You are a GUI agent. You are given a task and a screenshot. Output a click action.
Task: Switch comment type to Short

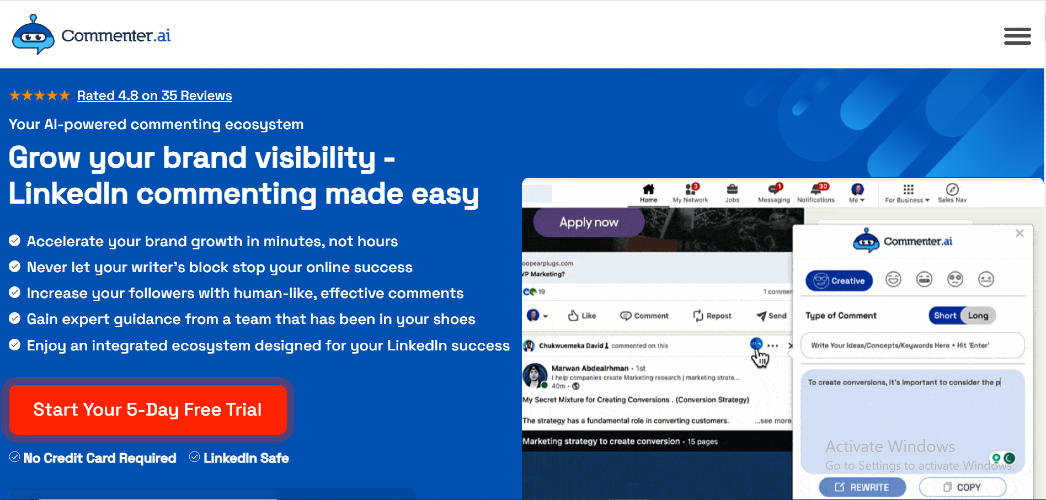coord(945,315)
